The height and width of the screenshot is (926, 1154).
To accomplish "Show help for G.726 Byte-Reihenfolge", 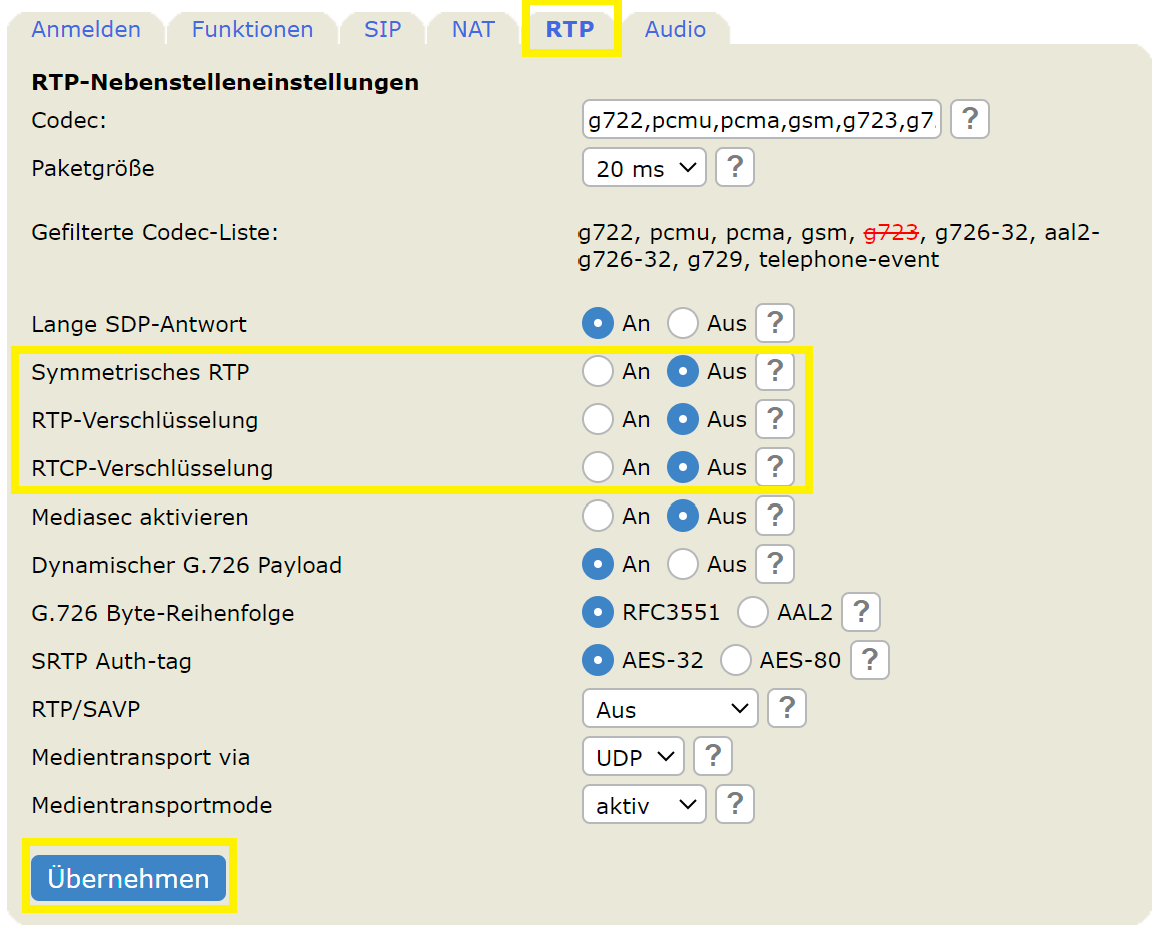I will point(860,612).
